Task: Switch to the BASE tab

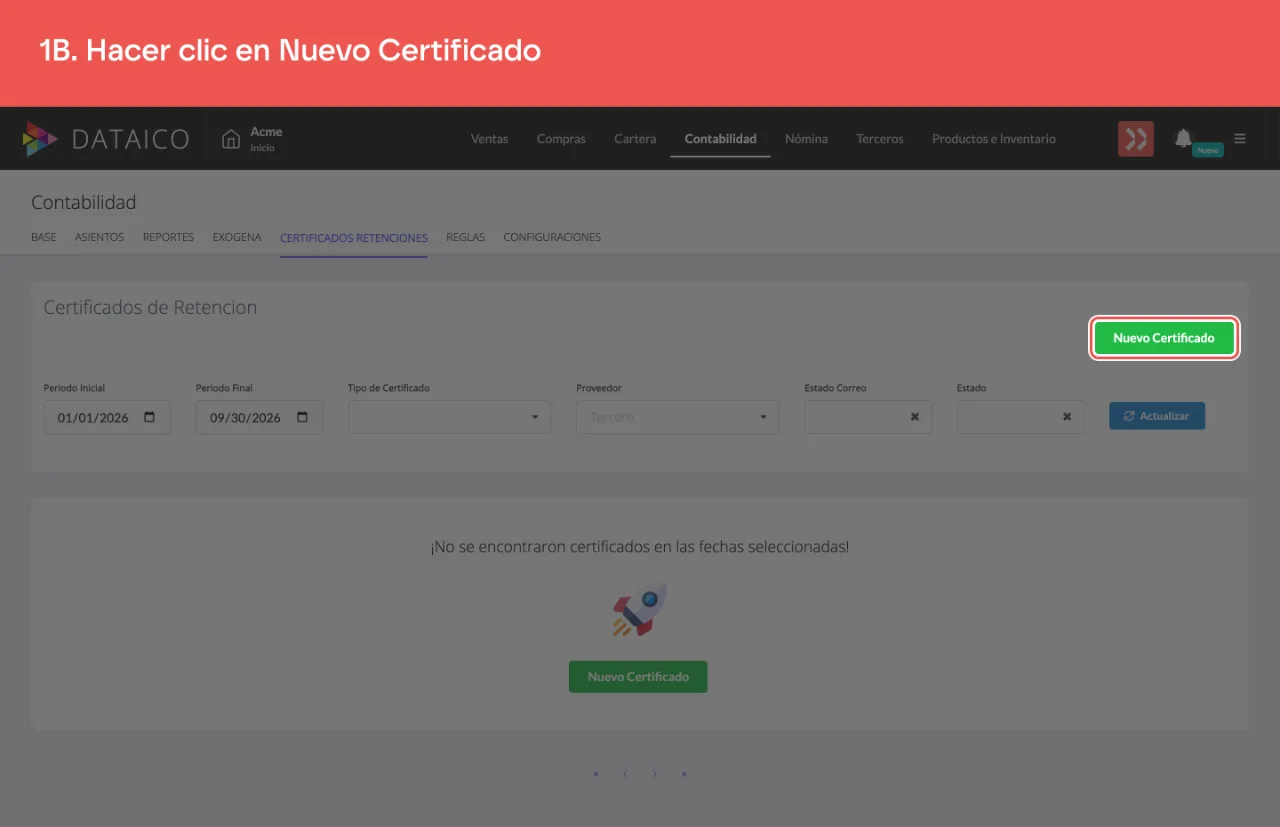Action: point(44,238)
